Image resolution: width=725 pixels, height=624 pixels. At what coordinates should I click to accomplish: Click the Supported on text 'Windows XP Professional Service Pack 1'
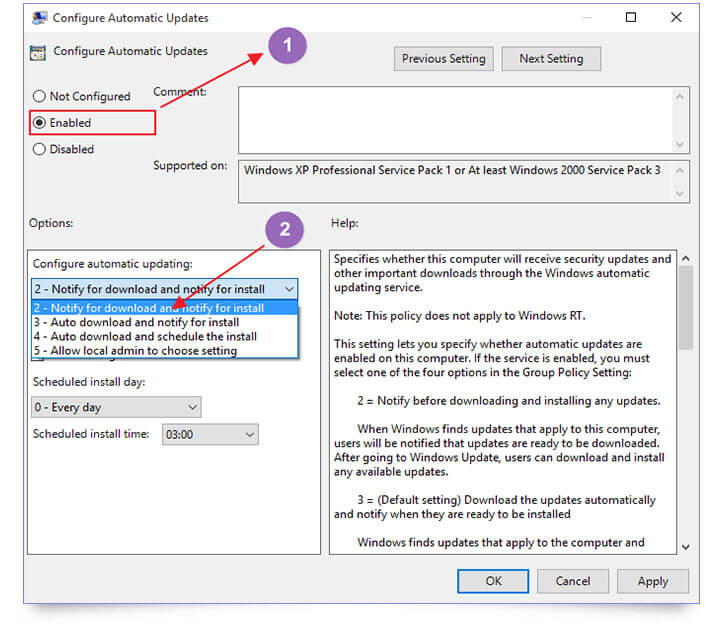(348, 170)
